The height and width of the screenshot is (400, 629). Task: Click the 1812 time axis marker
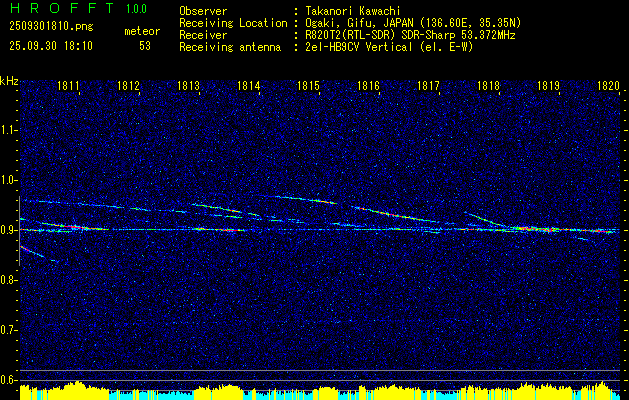128,85
